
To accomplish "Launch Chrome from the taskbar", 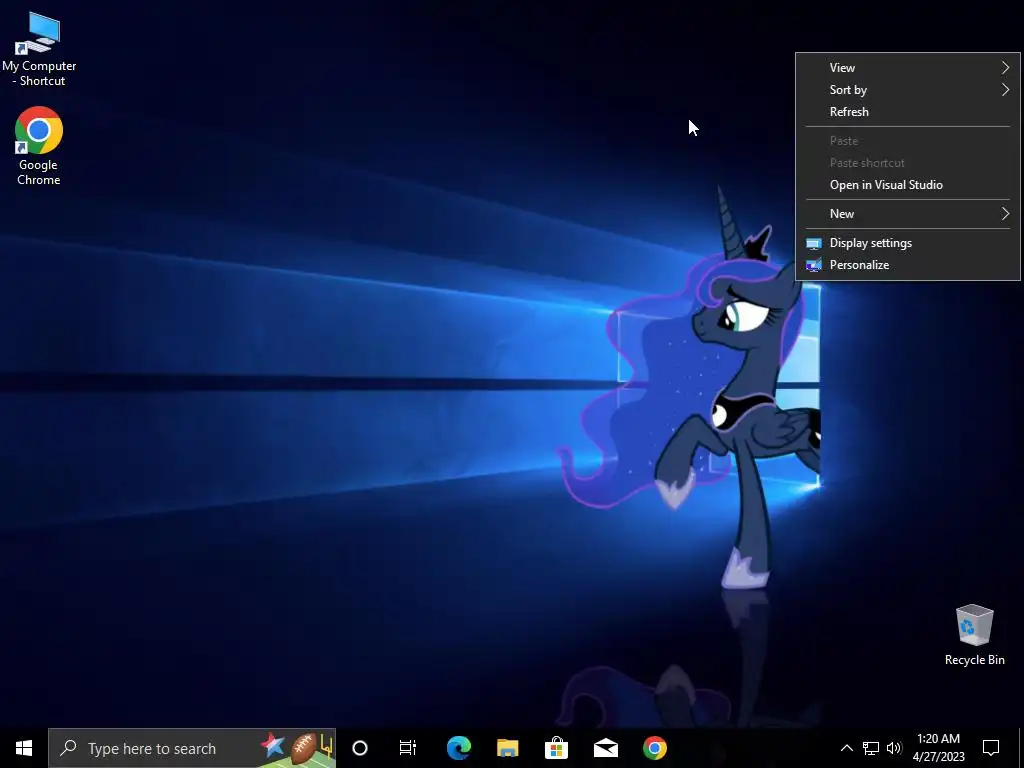I will click(x=654, y=748).
